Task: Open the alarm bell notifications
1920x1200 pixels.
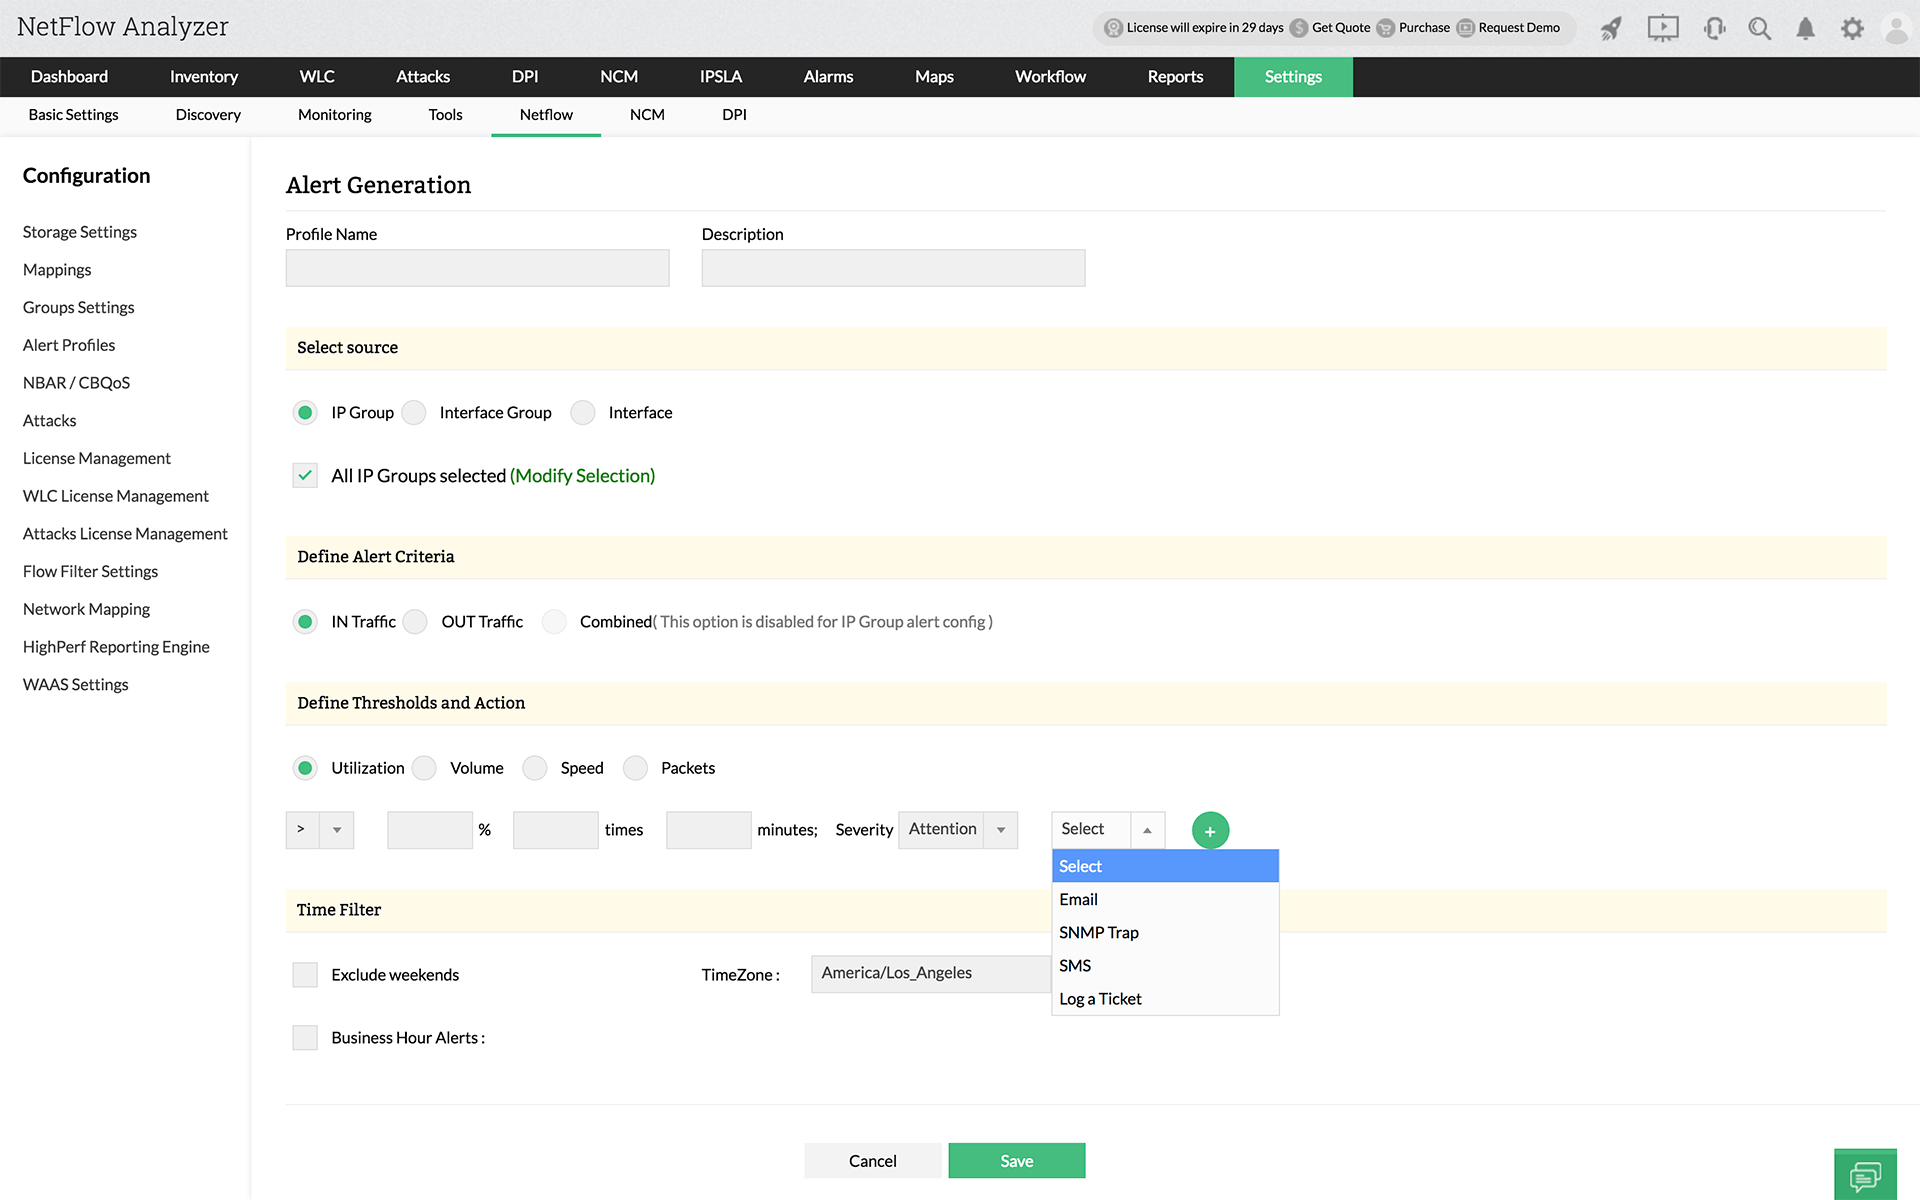Action: point(1805,28)
